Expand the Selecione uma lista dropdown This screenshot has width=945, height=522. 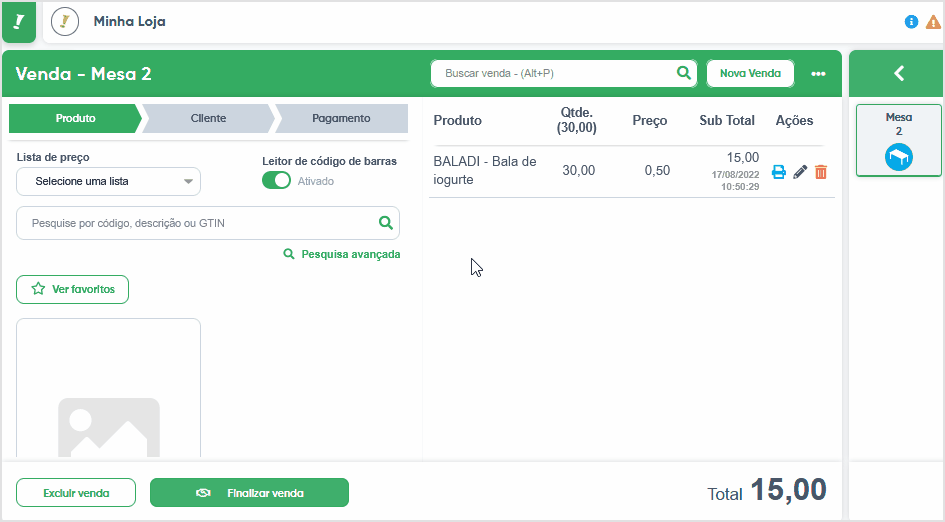tap(108, 181)
